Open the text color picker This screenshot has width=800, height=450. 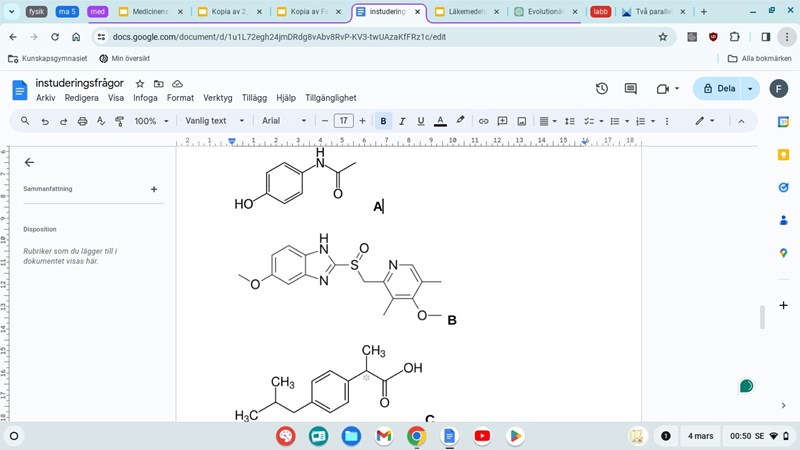point(440,121)
